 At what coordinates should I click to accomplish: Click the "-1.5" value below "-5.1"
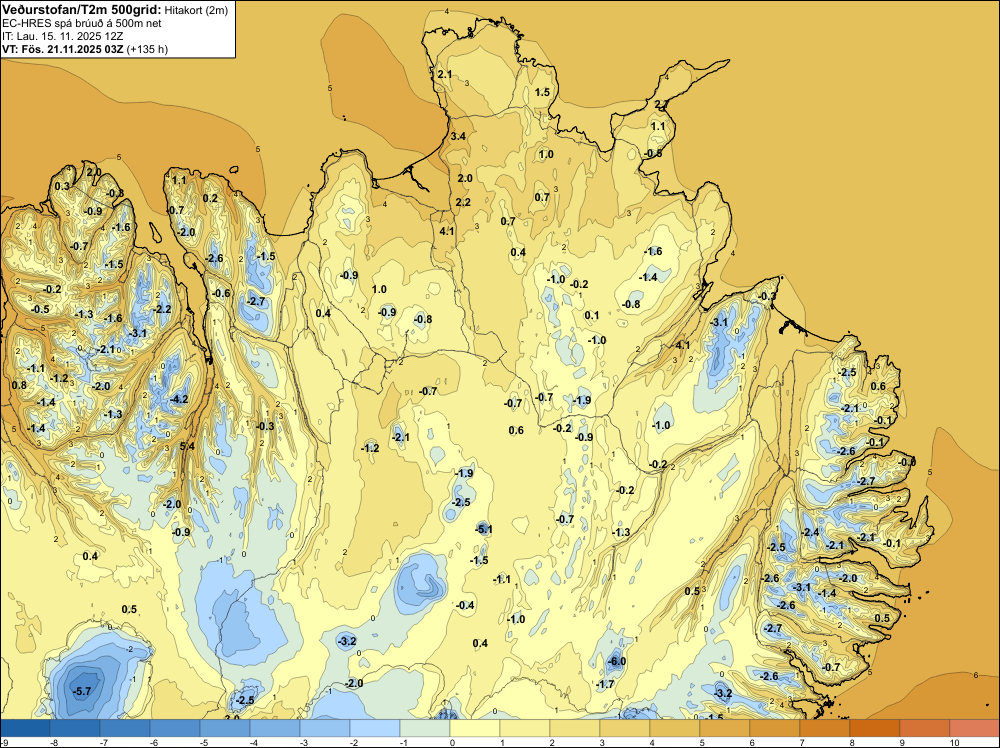click(x=479, y=561)
